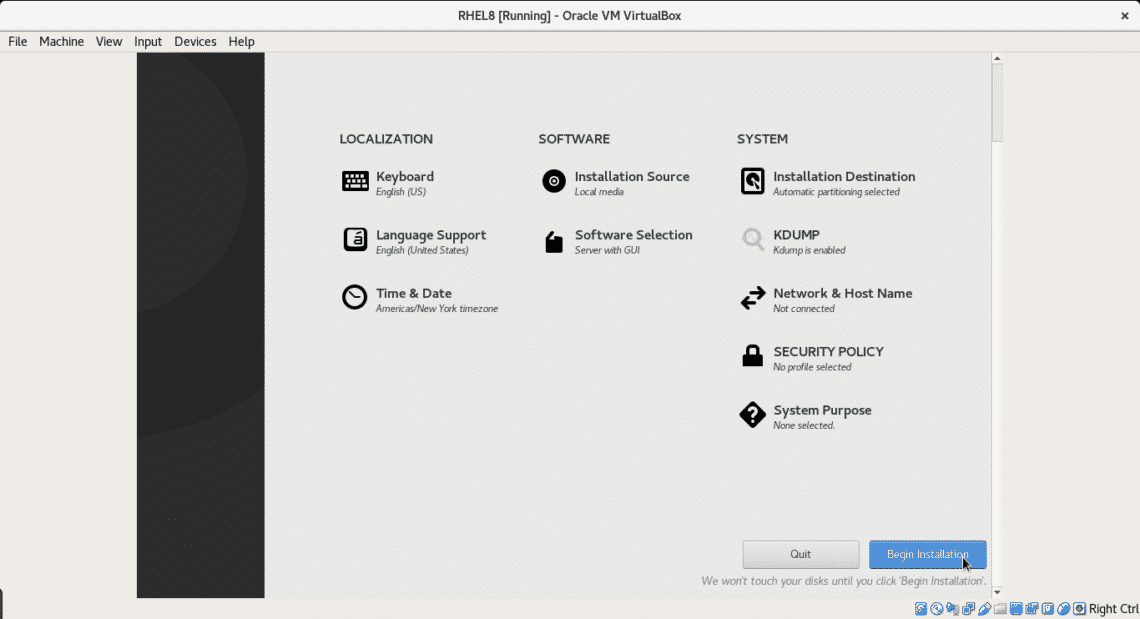Open Keyboard settings via keyboard icon
This screenshot has height=619, width=1140.
click(355, 180)
